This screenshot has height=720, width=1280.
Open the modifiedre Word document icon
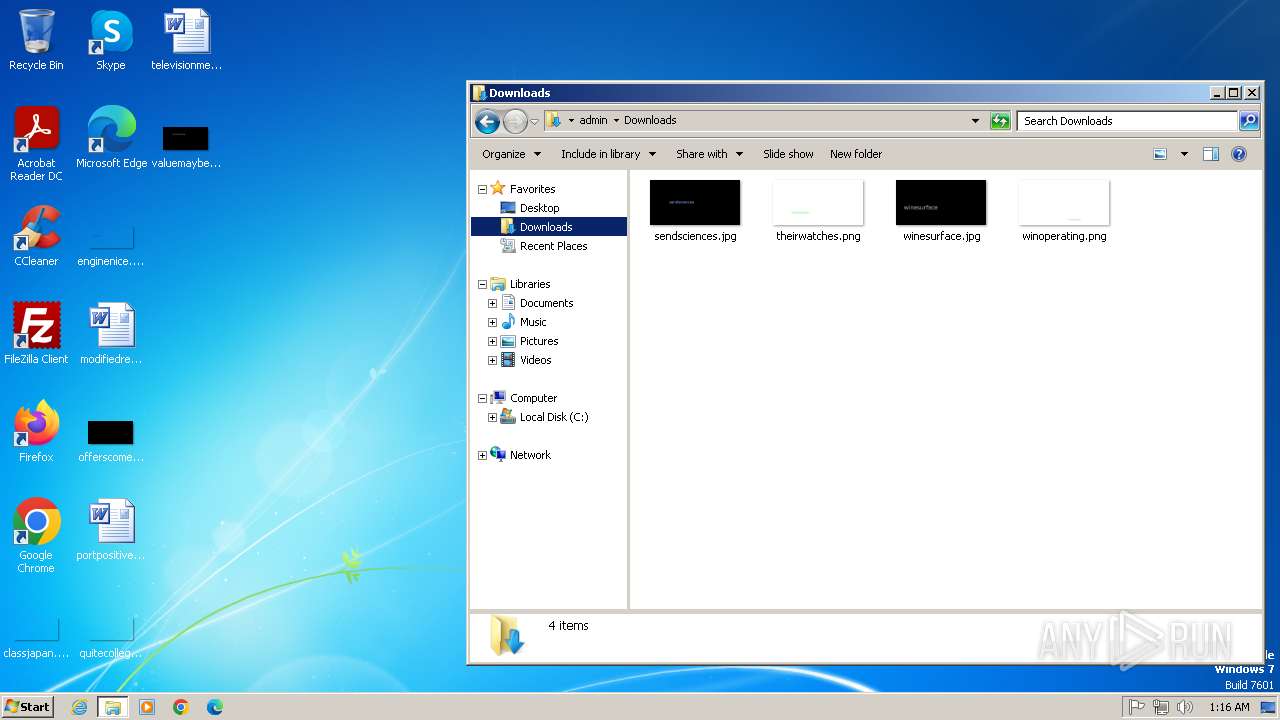111,334
